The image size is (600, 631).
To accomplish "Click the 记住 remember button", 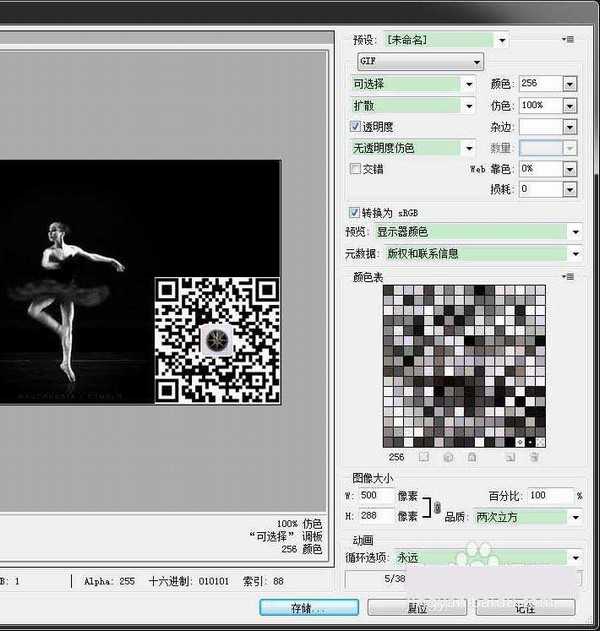I will click(x=525, y=607).
